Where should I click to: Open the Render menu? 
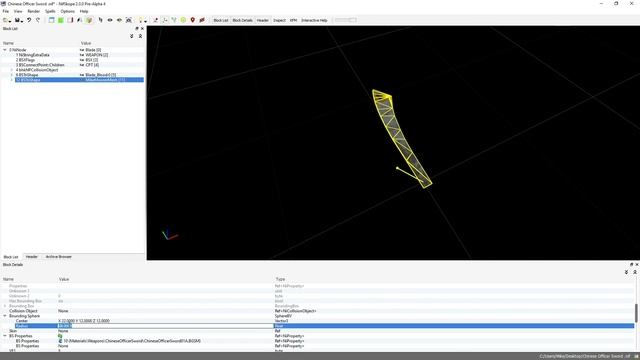pos(33,11)
